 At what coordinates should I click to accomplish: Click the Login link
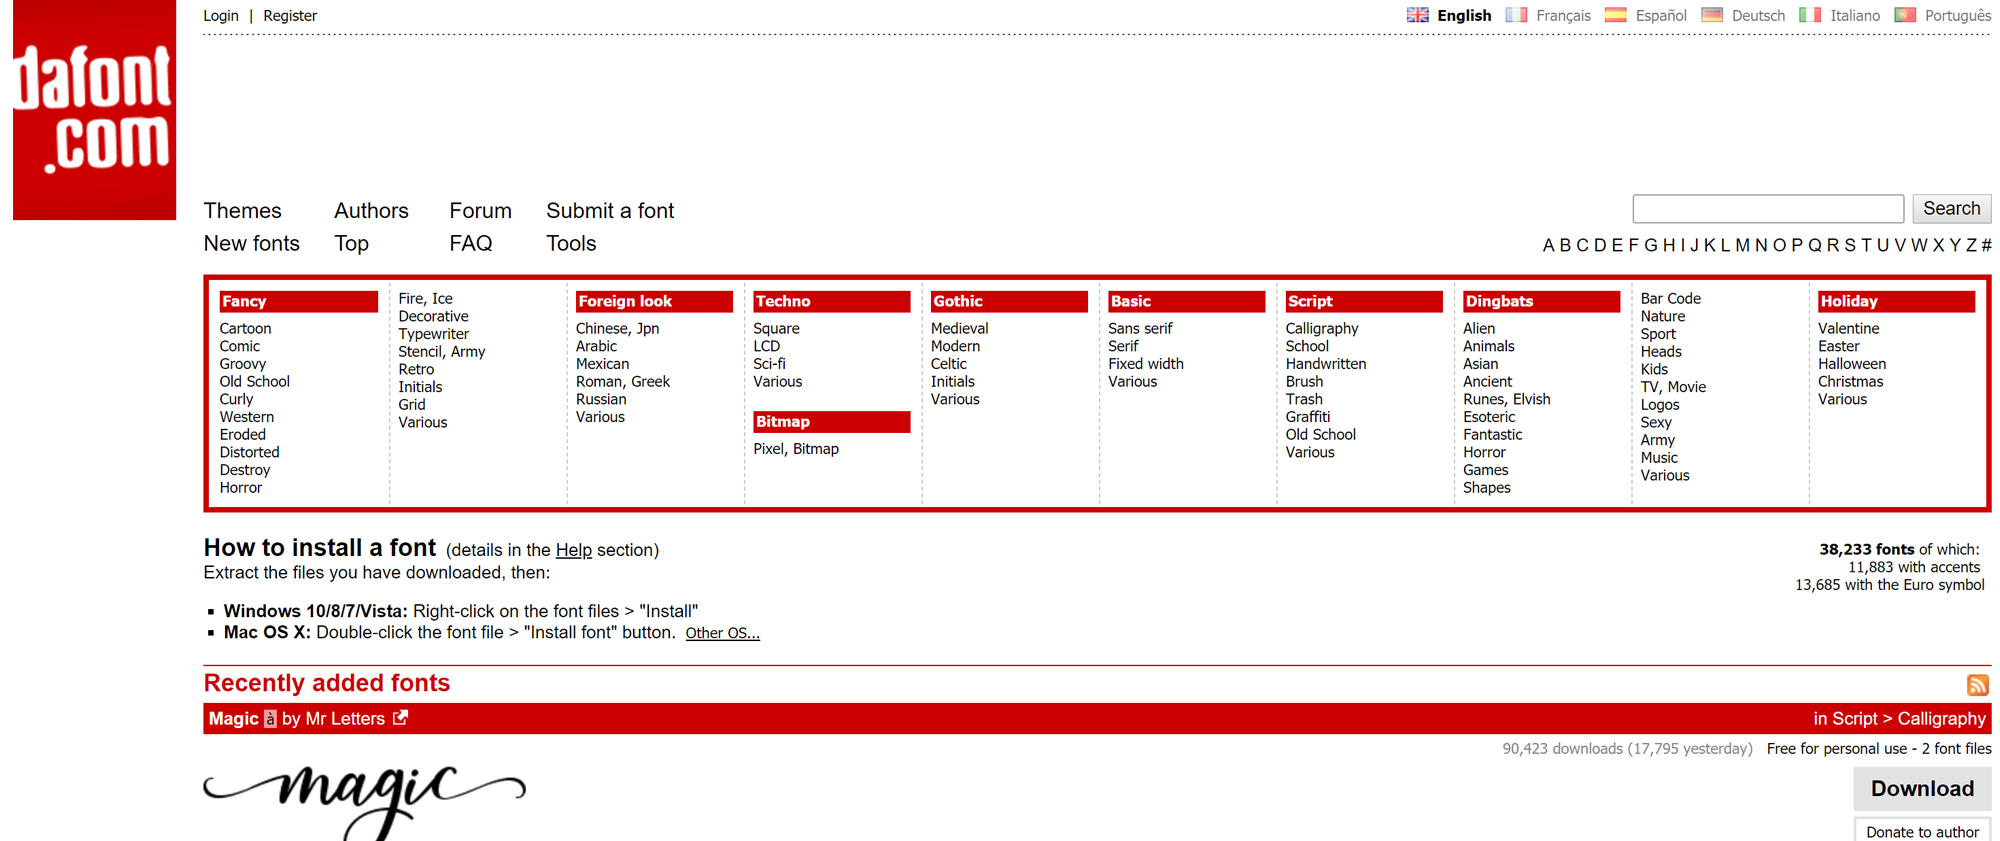tap(221, 16)
